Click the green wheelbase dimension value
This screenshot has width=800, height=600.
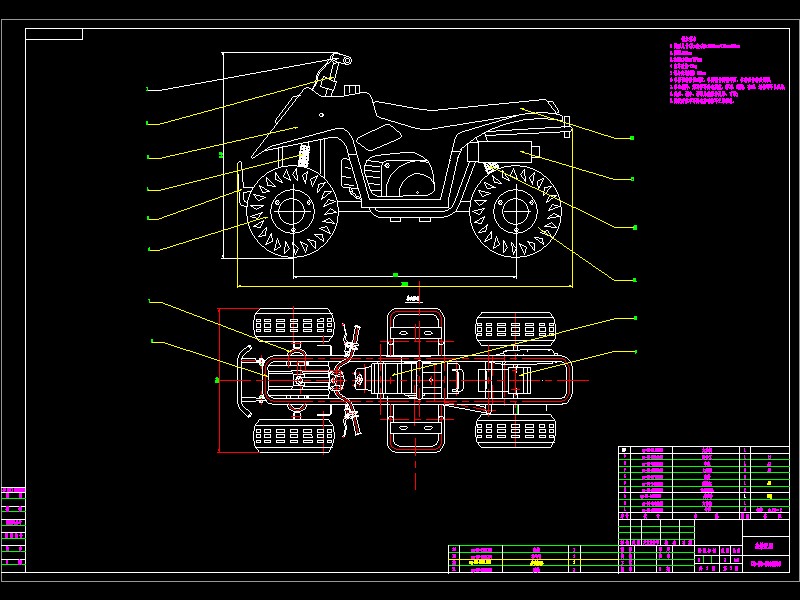click(x=395, y=275)
